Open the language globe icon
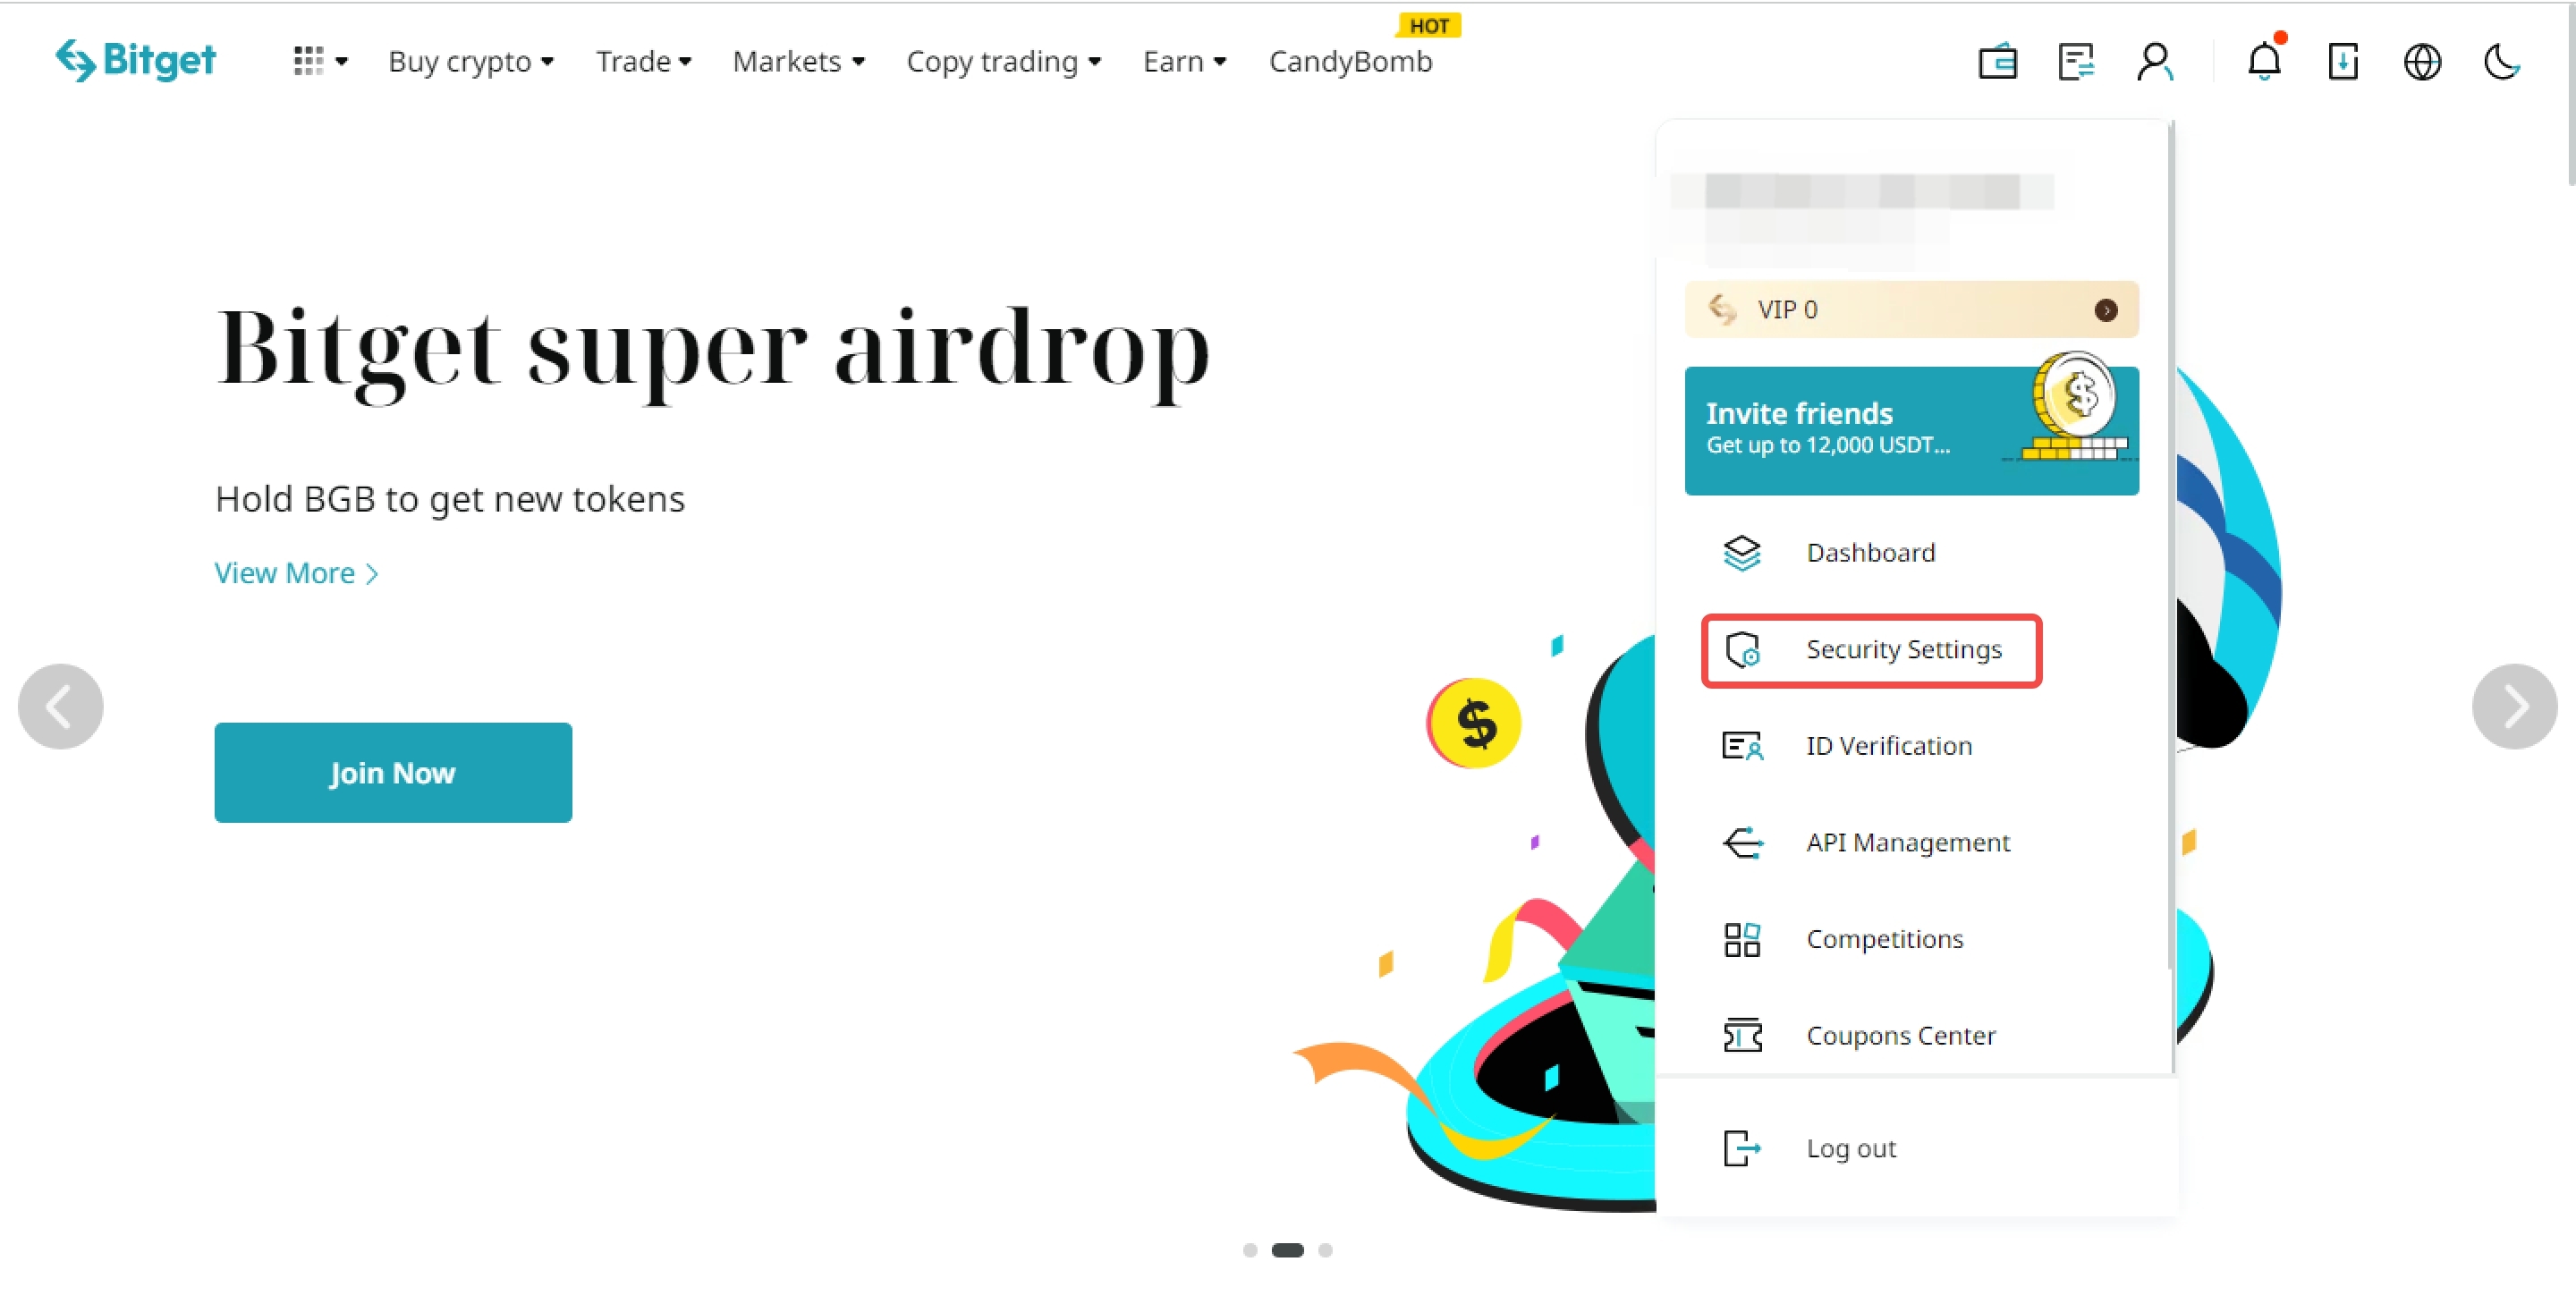 2422,62
